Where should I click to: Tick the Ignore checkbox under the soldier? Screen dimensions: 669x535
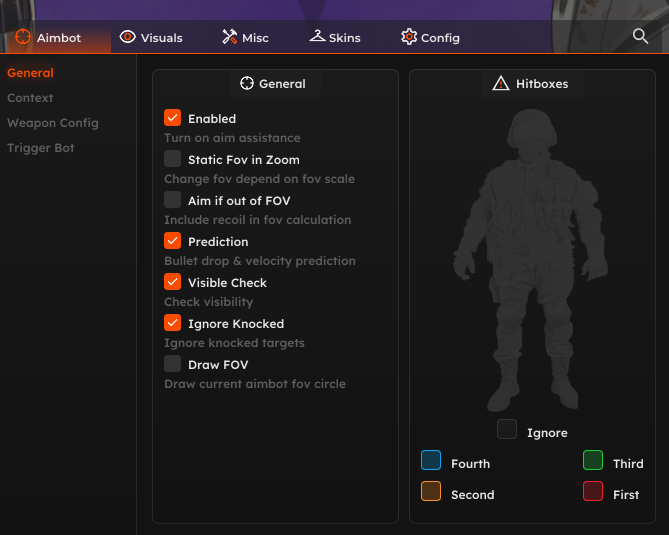click(507, 430)
